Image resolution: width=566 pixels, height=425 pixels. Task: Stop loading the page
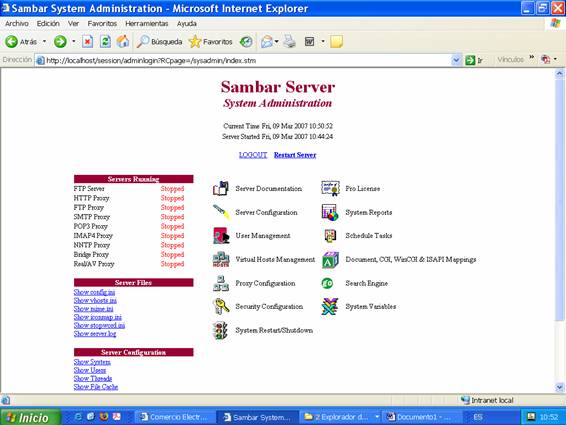[x=87, y=42]
